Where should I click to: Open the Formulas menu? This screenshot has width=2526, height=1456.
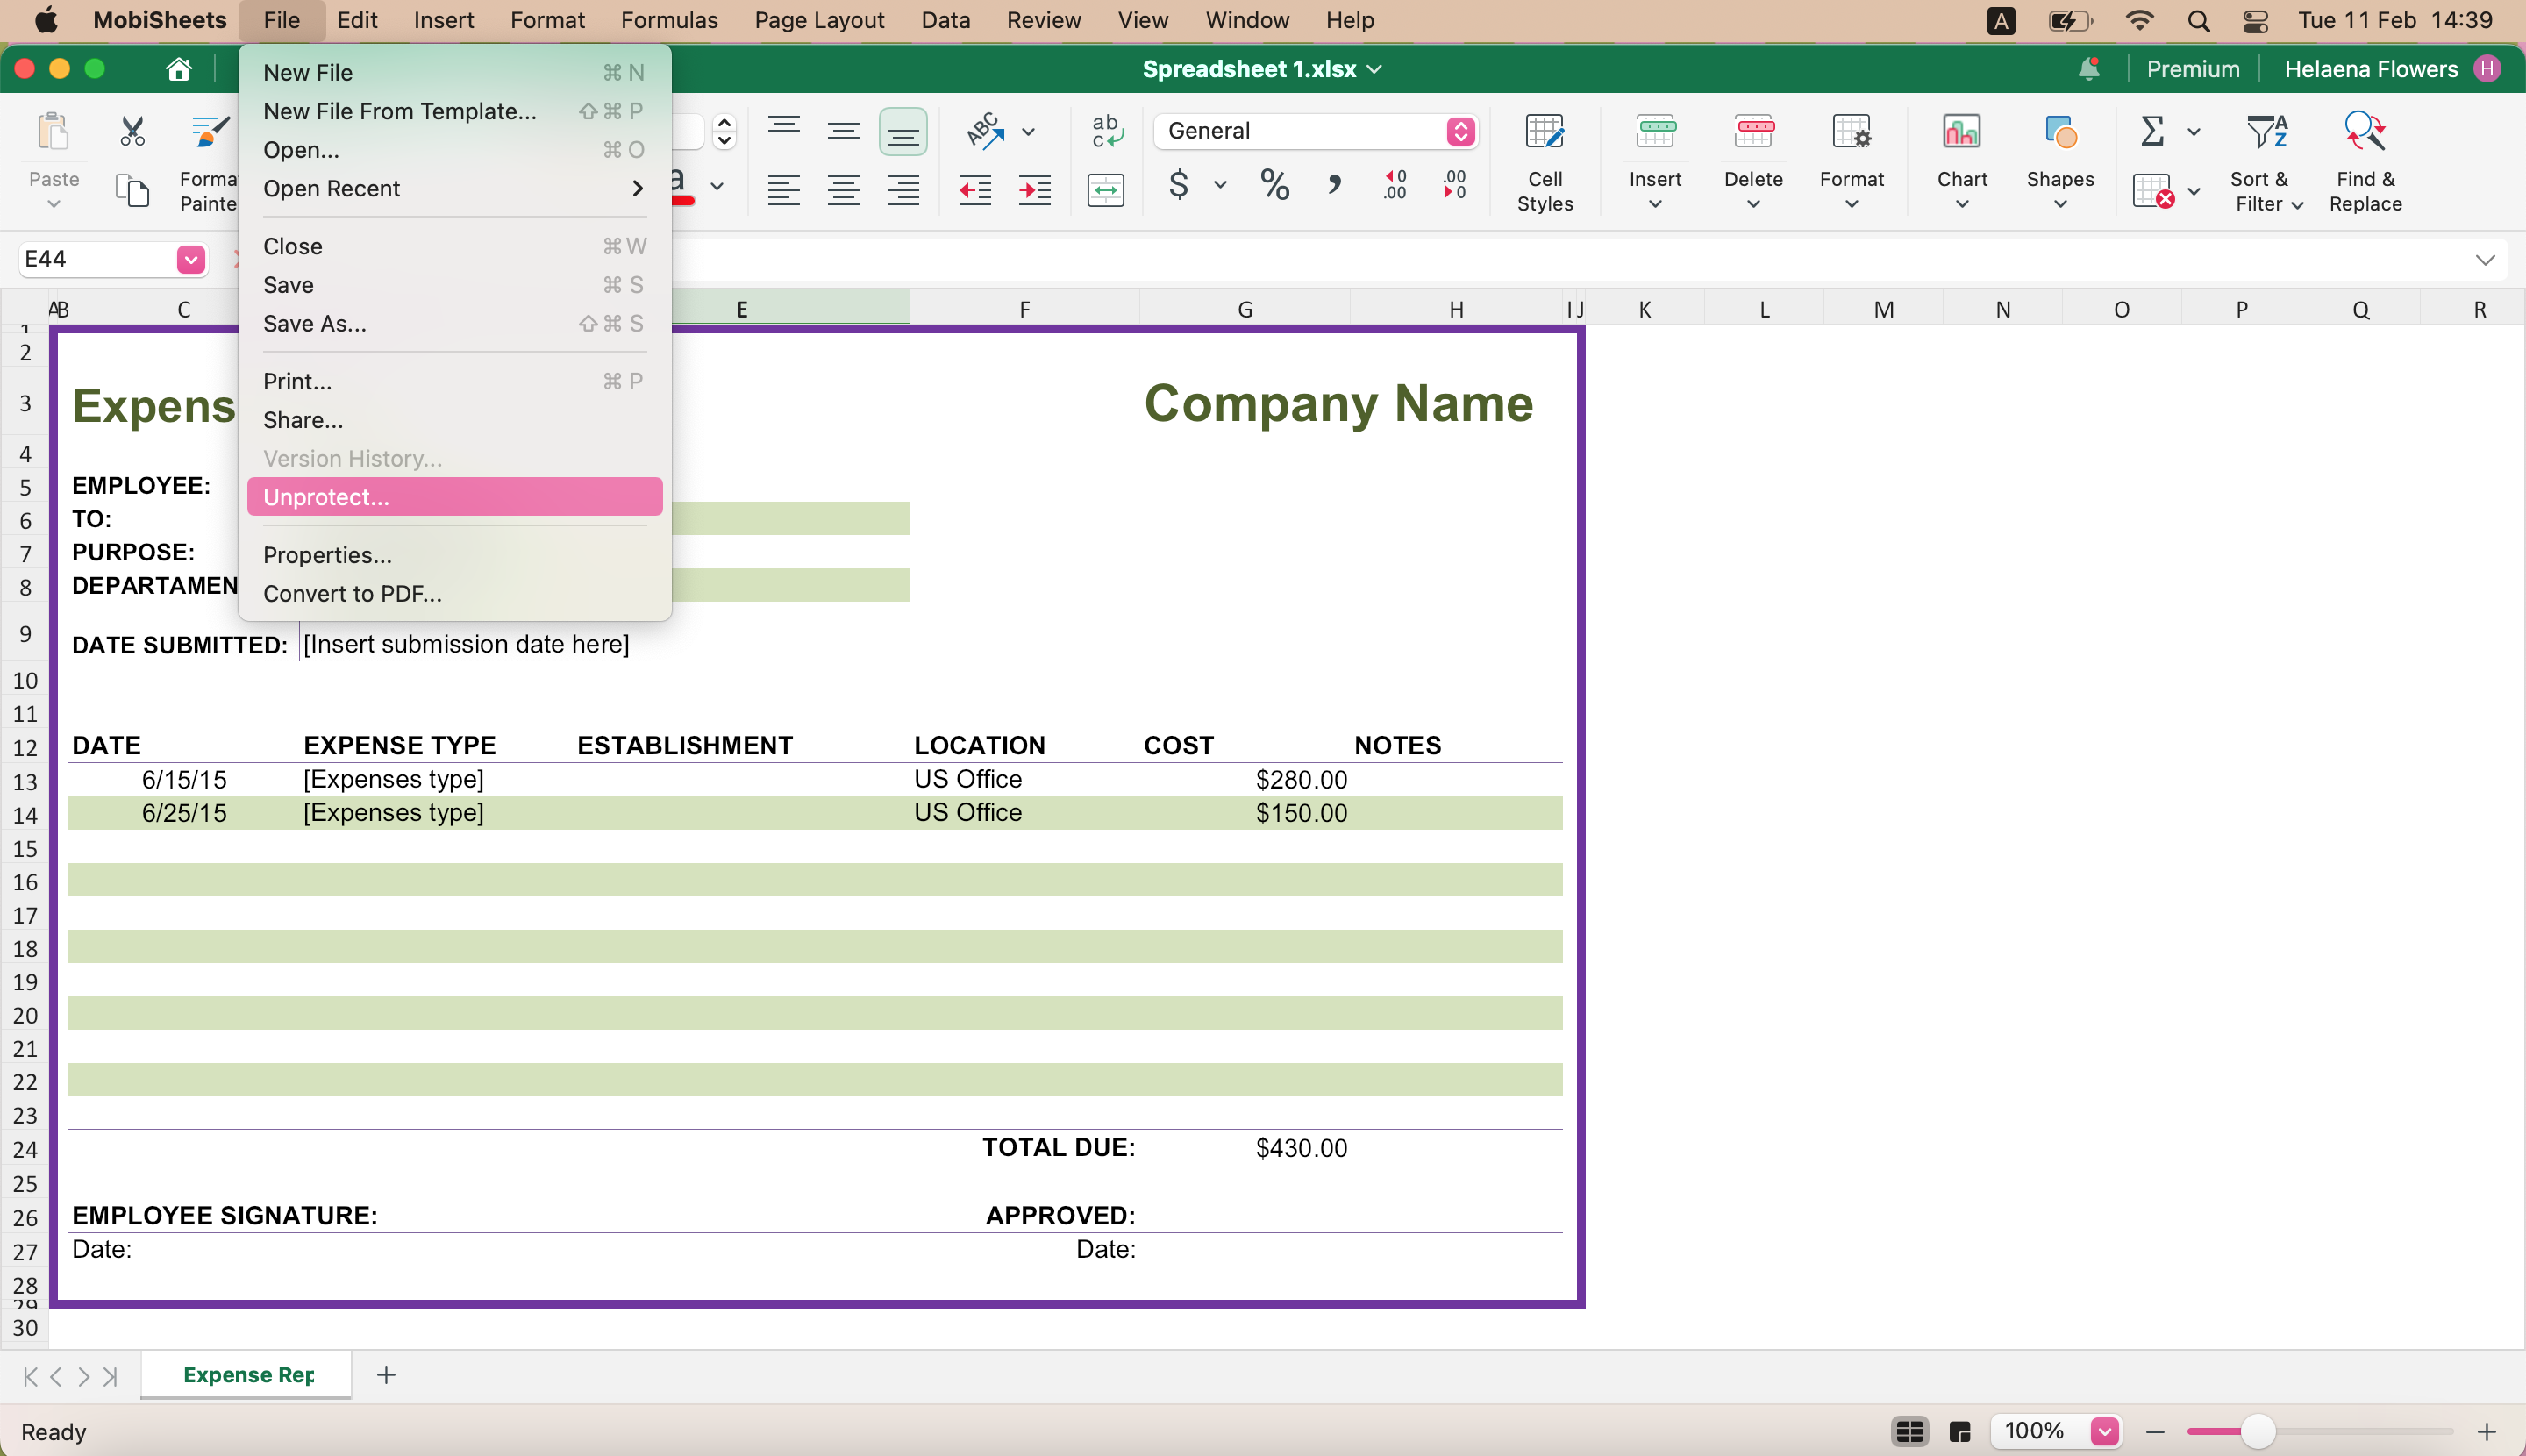point(669,20)
